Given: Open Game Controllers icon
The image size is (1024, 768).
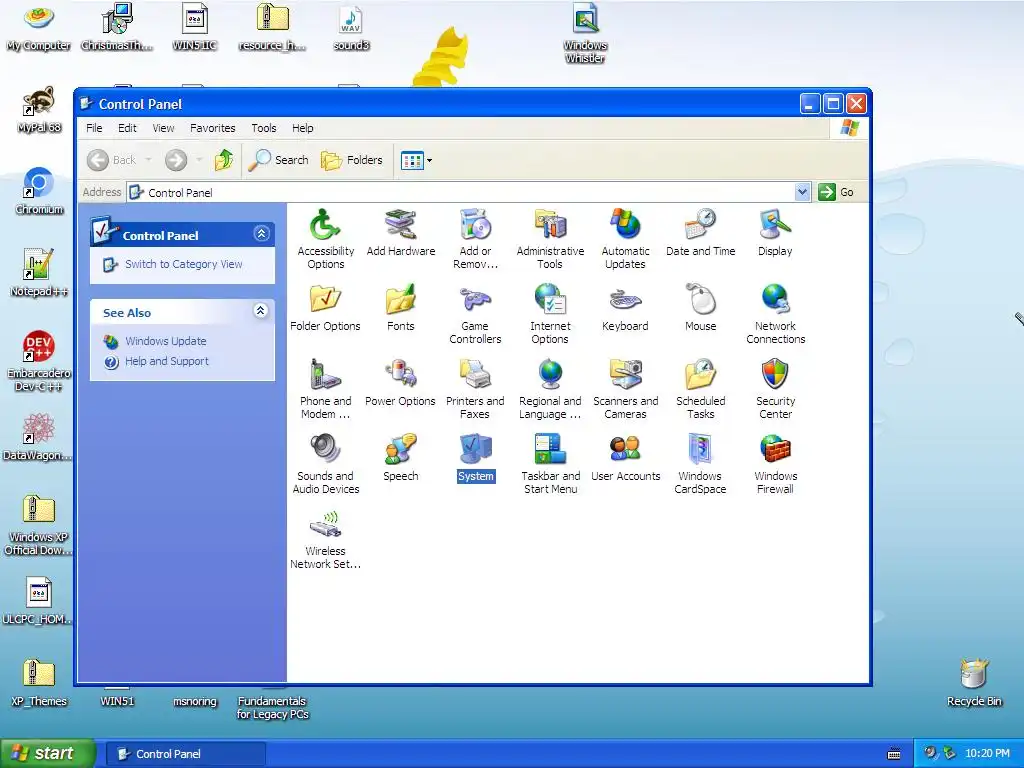Looking at the screenshot, I should point(475,300).
